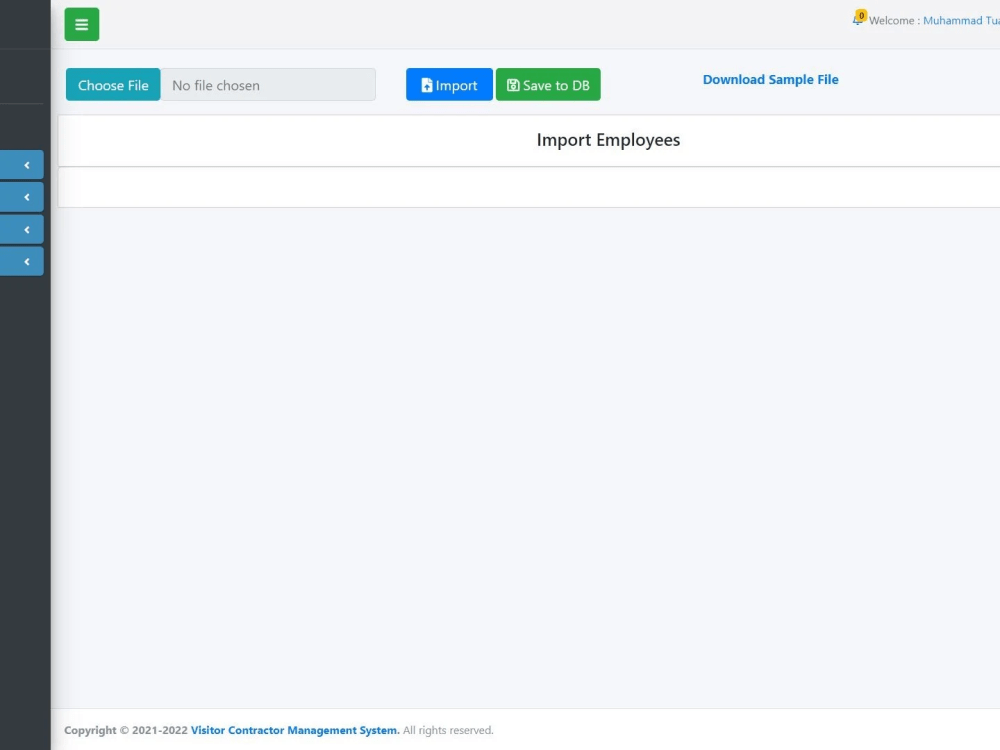Toggle the sidebar using the green hamburger icon

click(81, 23)
